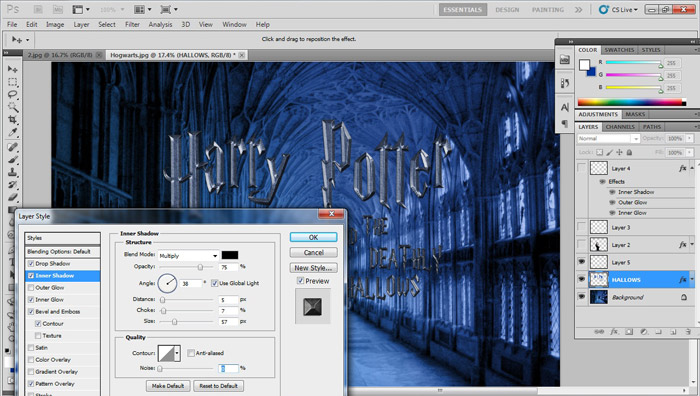Open the Arrange Documents dropdown
The width and height of the screenshot is (700, 396).
click(x=143, y=9)
